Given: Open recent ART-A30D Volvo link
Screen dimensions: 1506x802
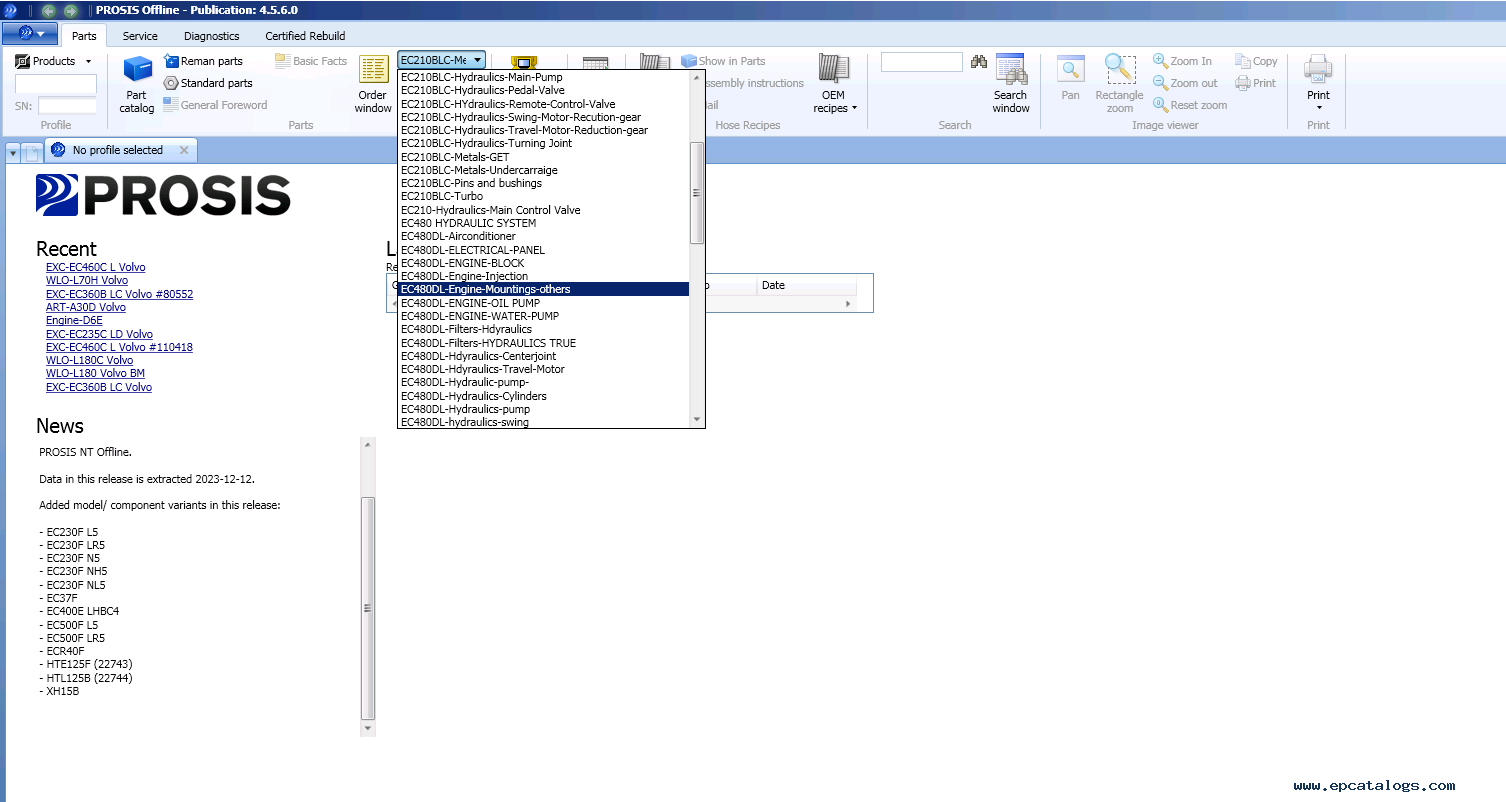Looking at the screenshot, I should (x=86, y=307).
